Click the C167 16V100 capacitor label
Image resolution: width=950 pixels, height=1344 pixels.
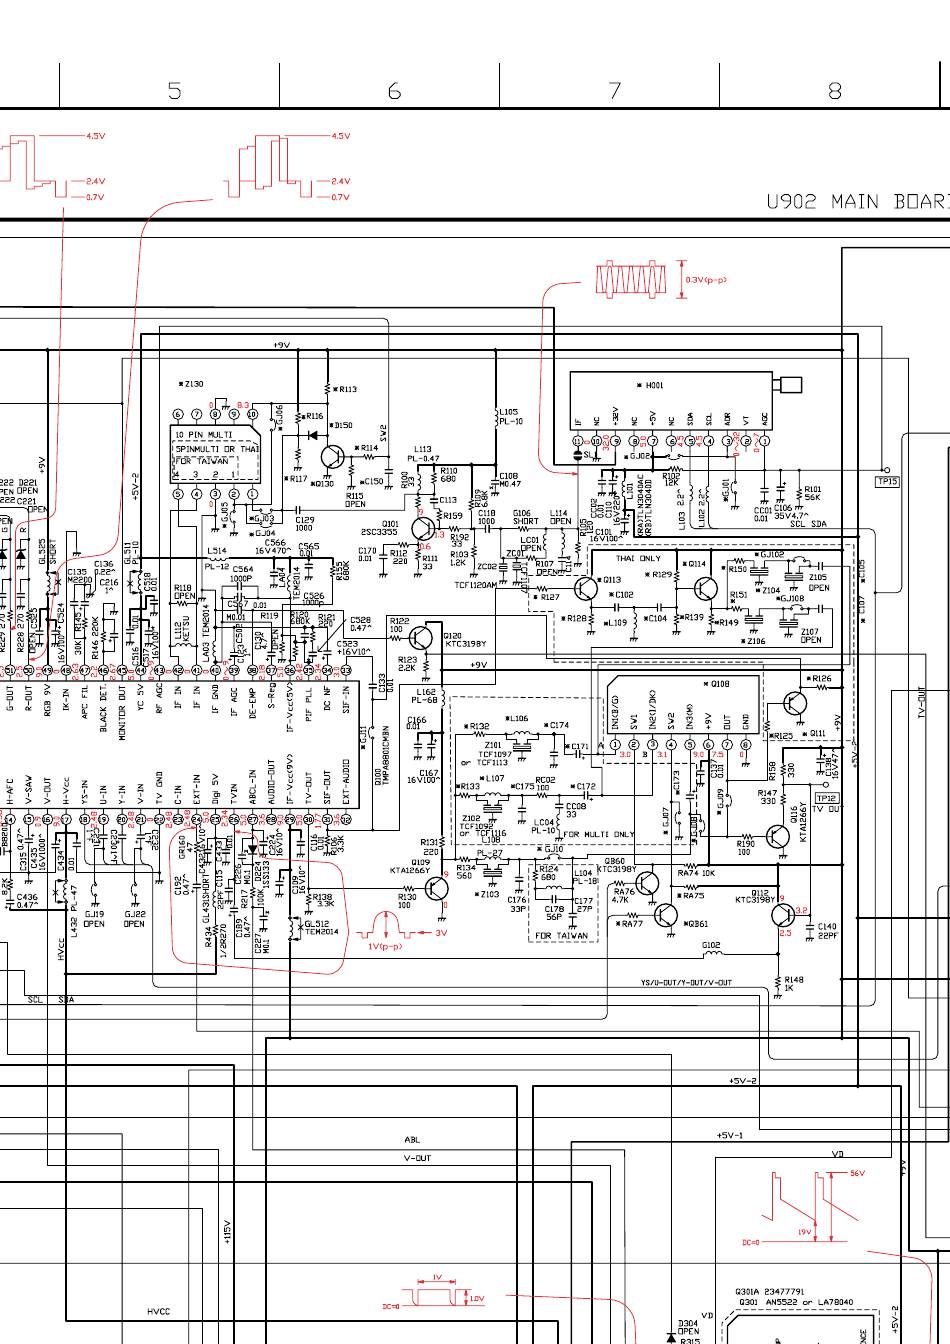(423, 776)
